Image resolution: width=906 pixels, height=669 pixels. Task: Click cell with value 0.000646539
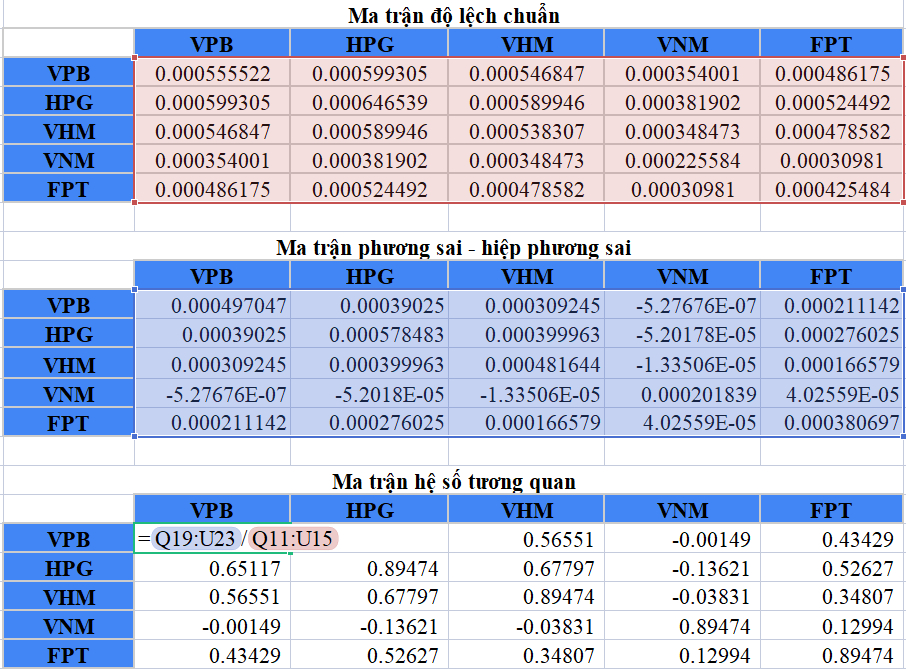pos(369,102)
